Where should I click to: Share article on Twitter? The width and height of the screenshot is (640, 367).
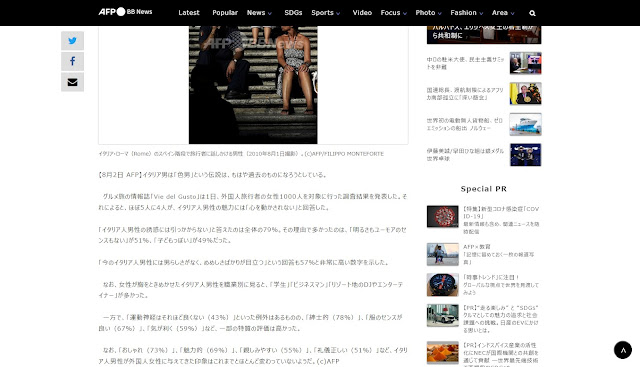[x=72, y=41]
